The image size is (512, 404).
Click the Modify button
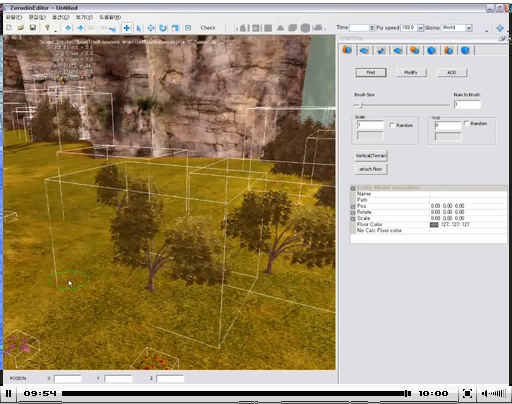pyautogui.click(x=411, y=72)
